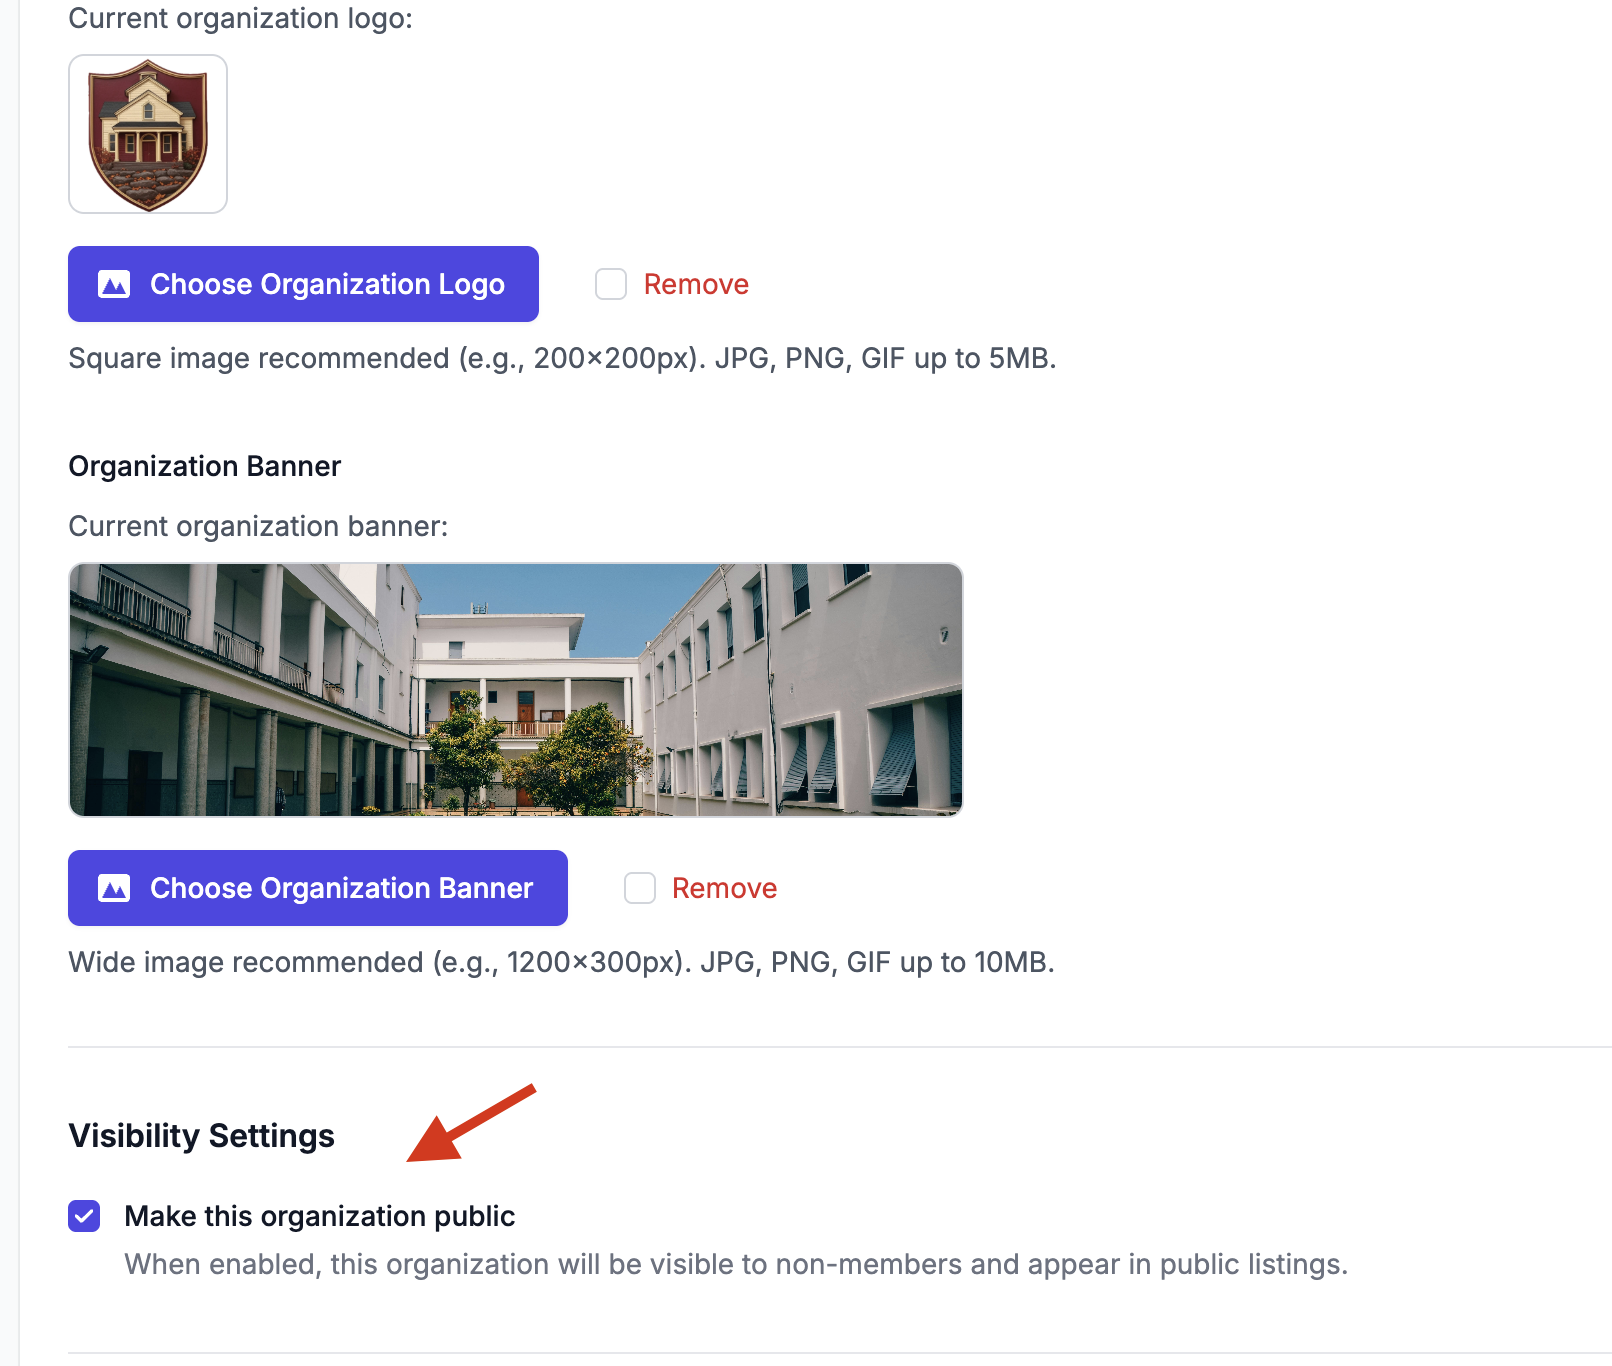
Task: Click the red Remove label next to banner
Action: [x=724, y=888]
